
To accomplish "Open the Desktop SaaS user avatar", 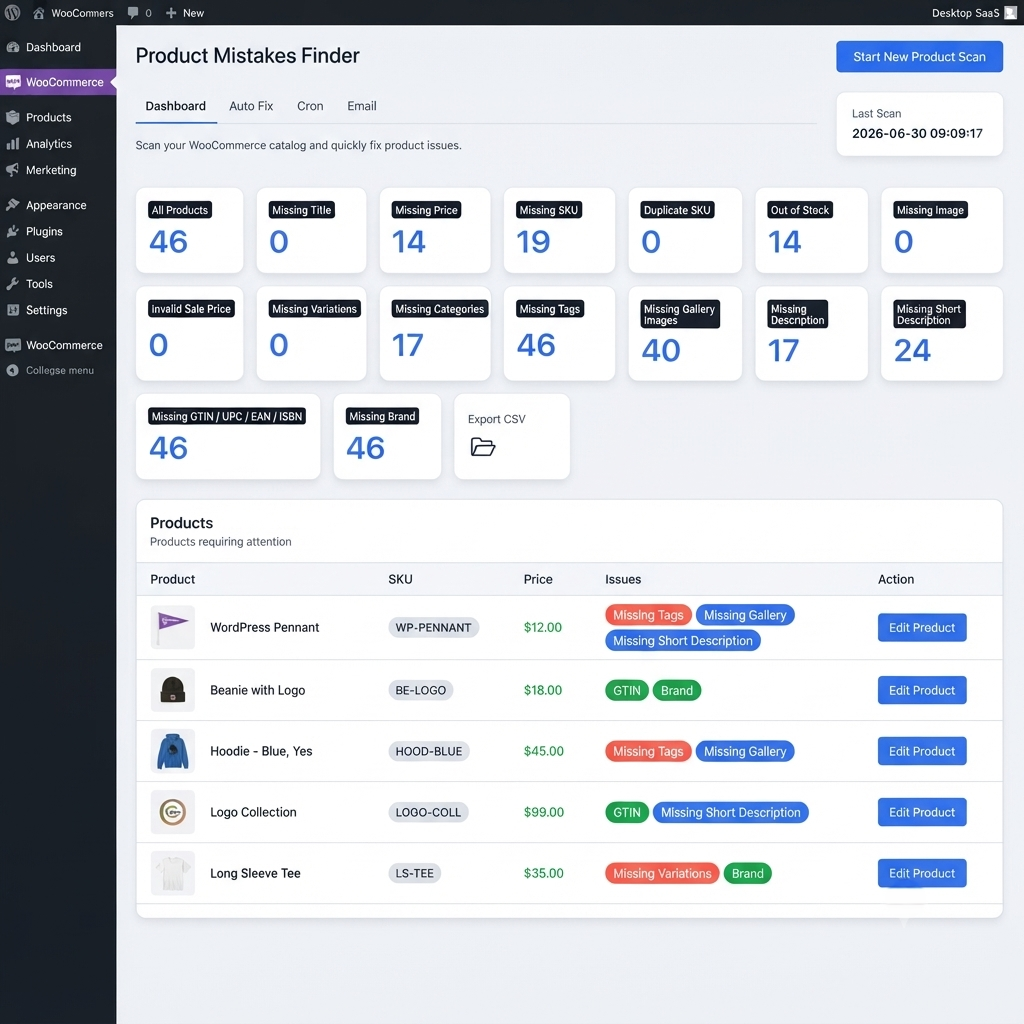I will pyautogui.click(x=1010, y=12).
